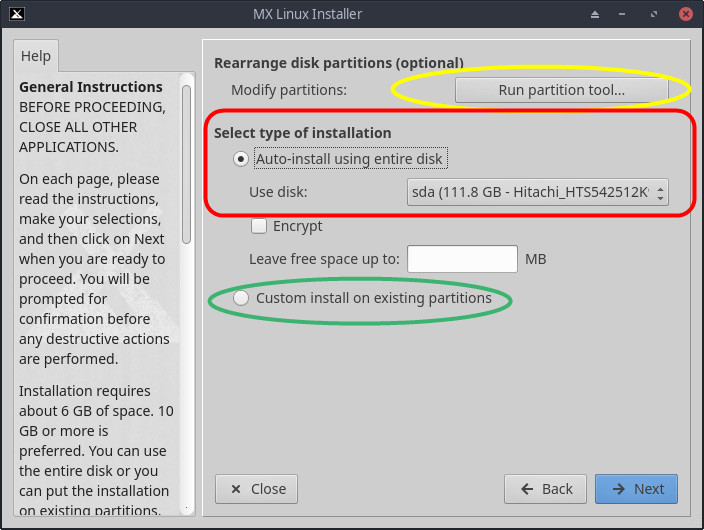The height and width of the screenshot is (530, 704).
Task: Click the General Instructions heading
Action: coord(91,87)
